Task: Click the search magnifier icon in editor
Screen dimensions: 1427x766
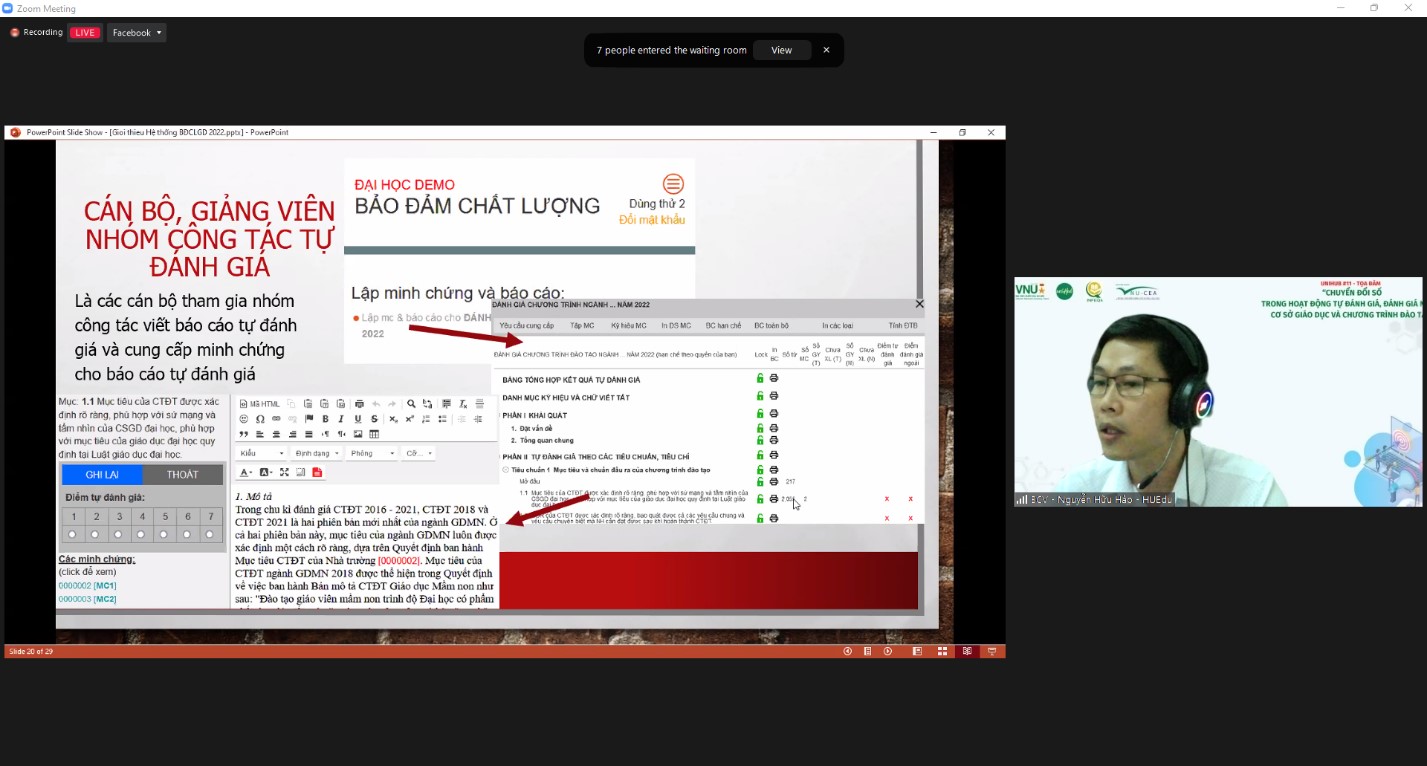Action: pos(411,404)
